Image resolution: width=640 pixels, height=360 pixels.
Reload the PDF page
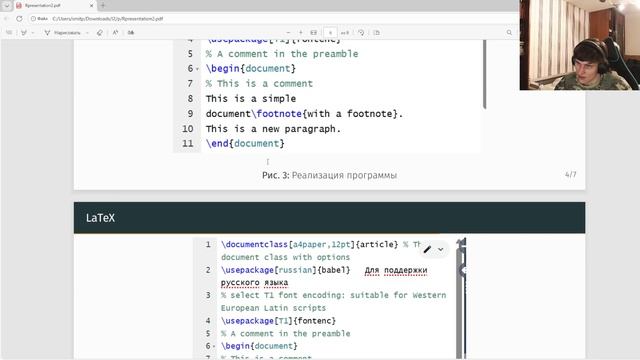click(x=19, y=19)
